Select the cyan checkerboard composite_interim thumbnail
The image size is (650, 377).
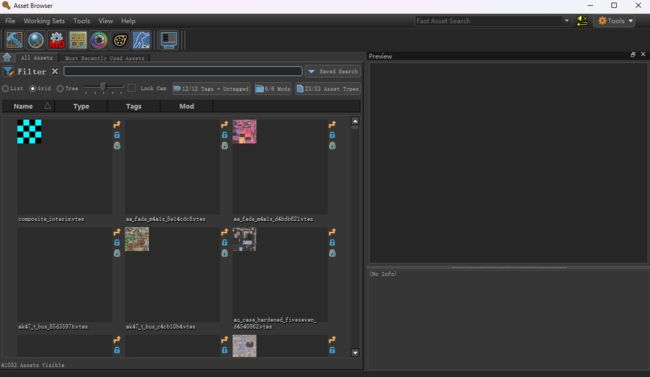29,131
